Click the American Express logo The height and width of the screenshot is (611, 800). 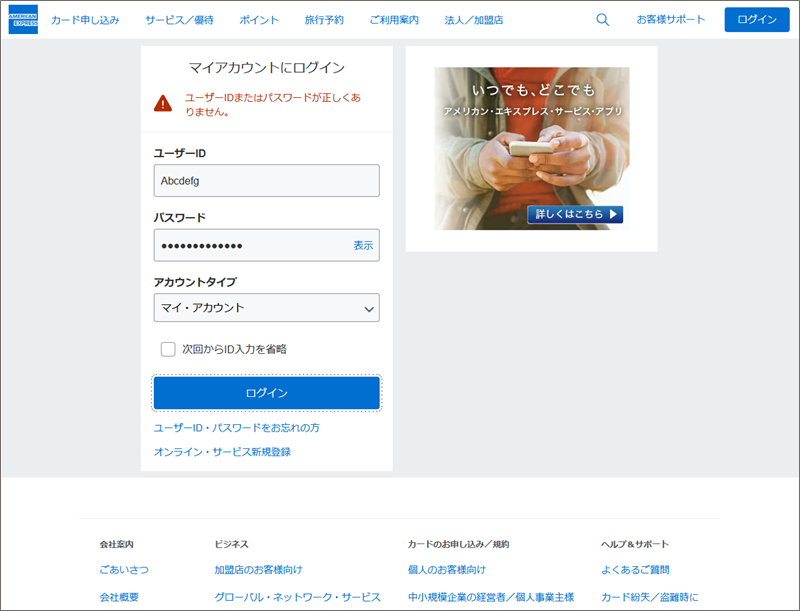(x=23, y=19)
